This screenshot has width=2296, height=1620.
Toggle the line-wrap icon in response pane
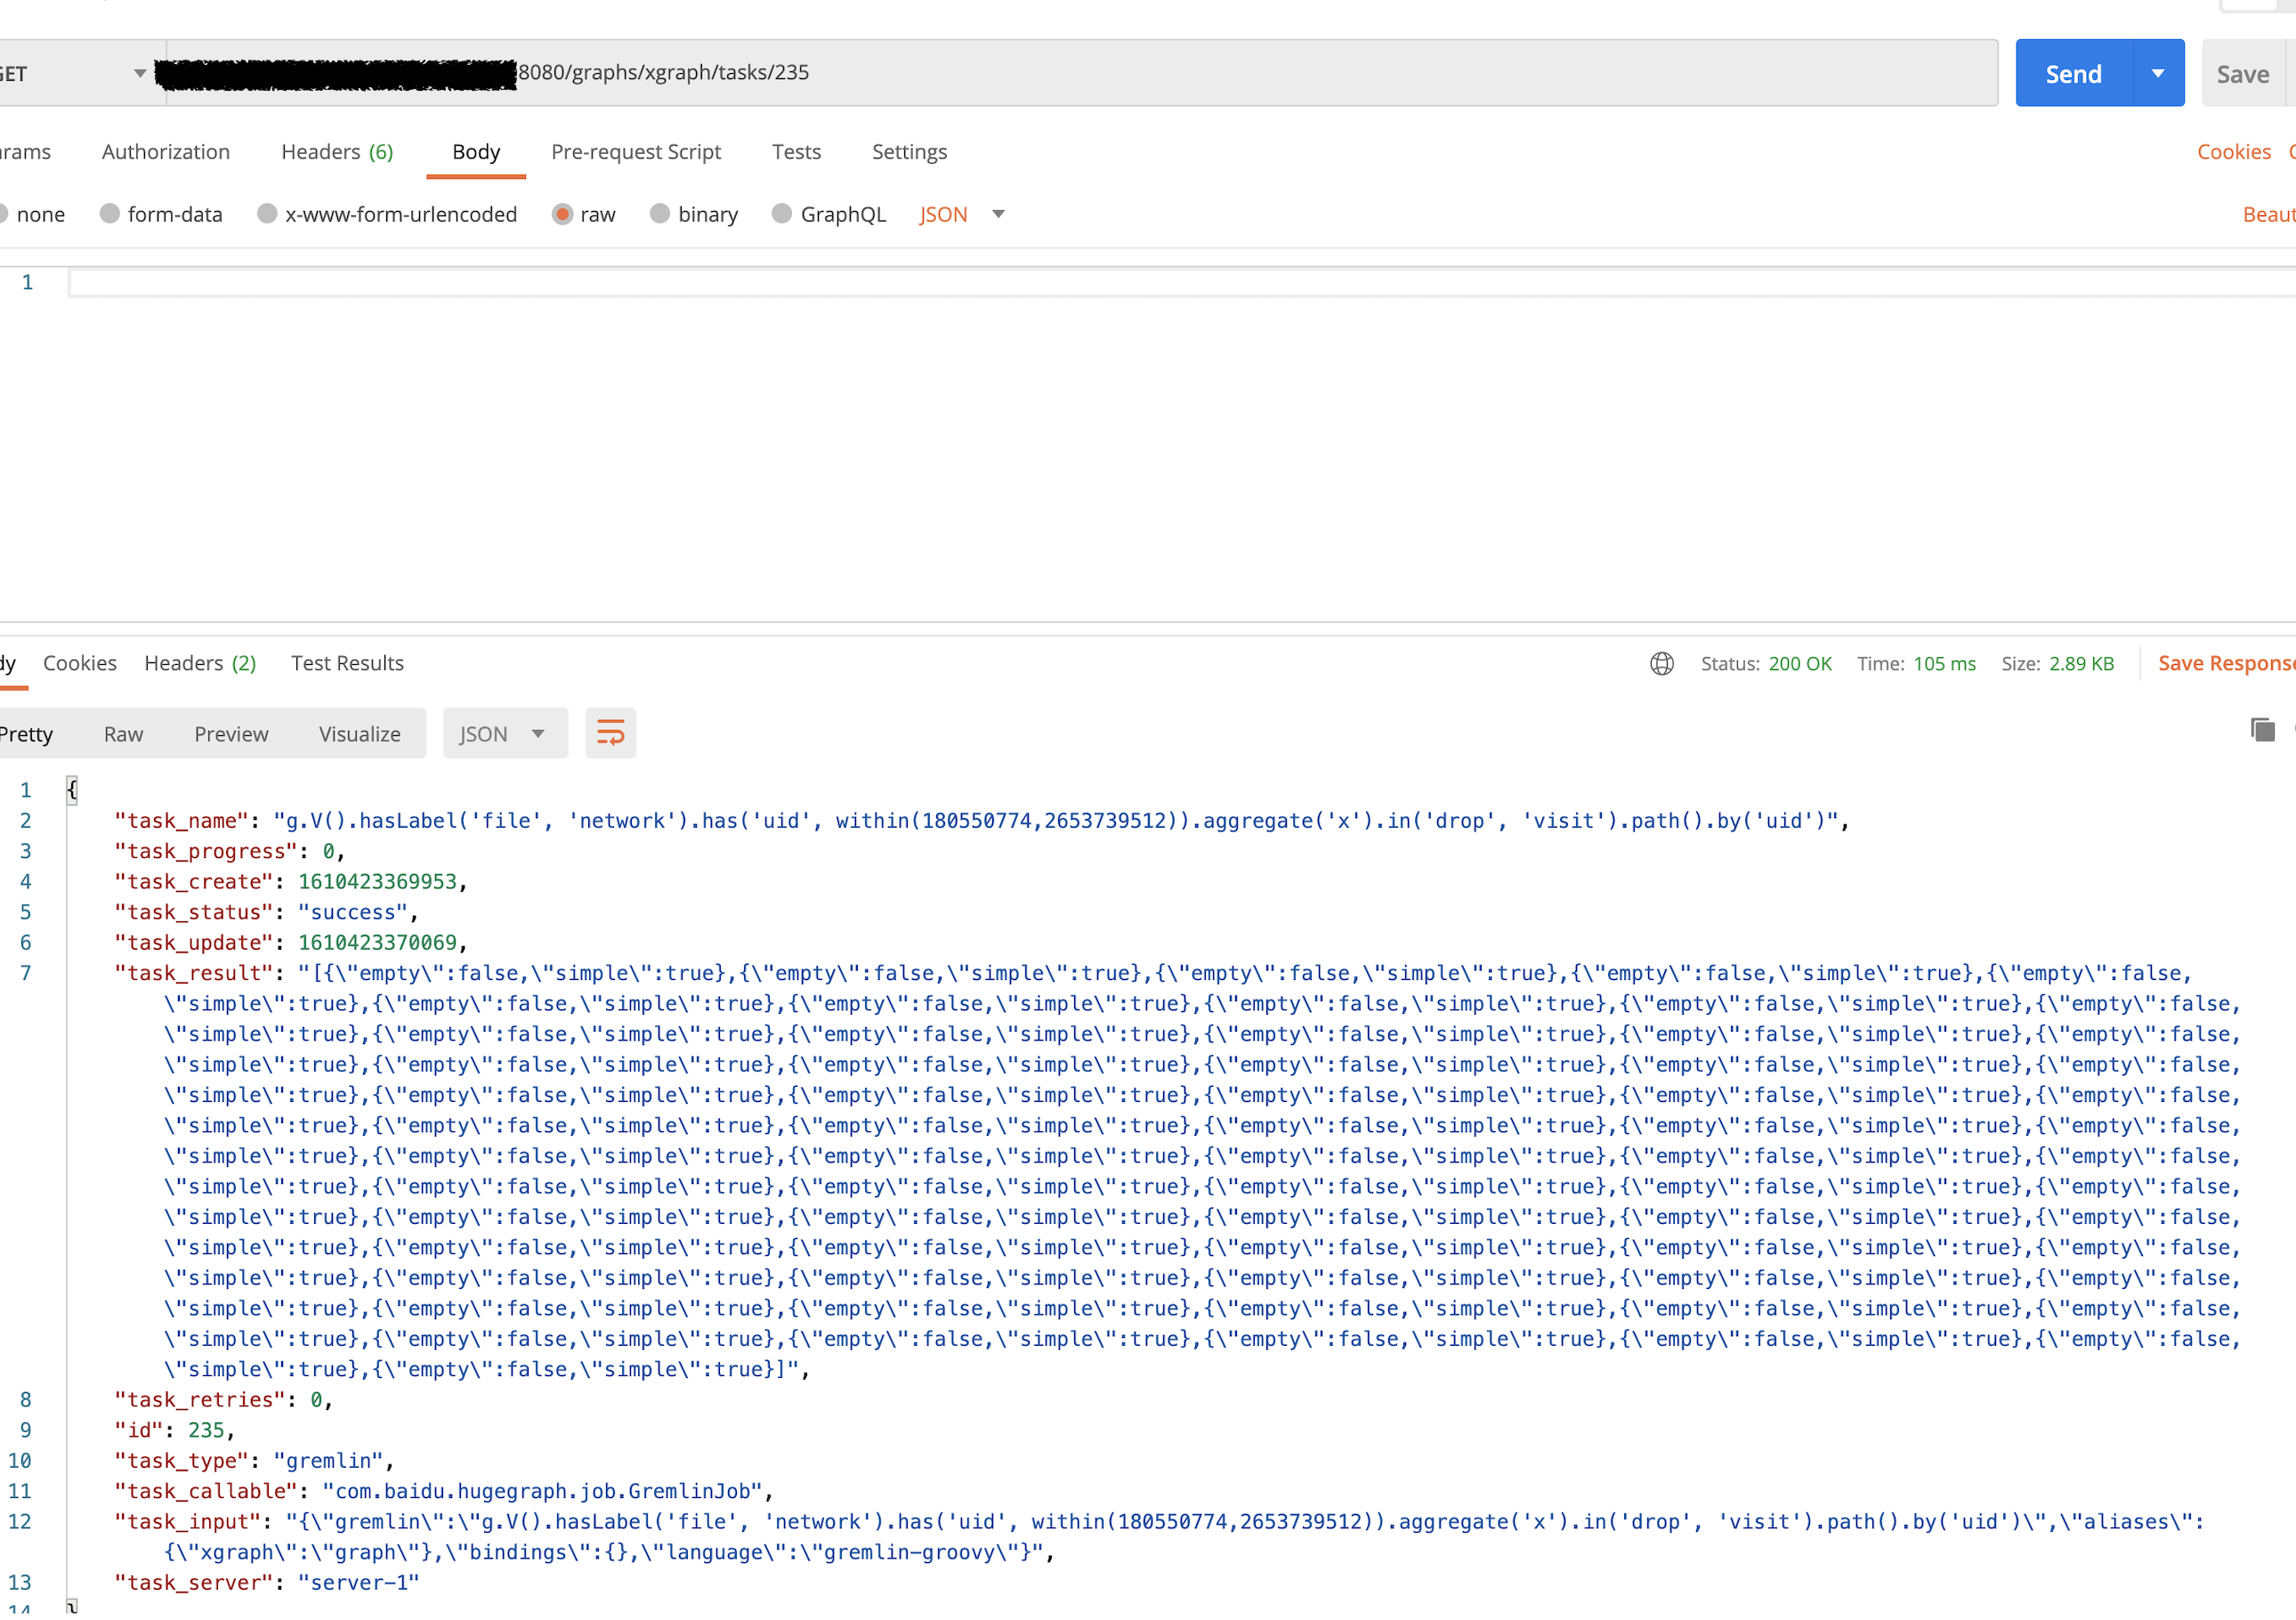tap(610, 732)
